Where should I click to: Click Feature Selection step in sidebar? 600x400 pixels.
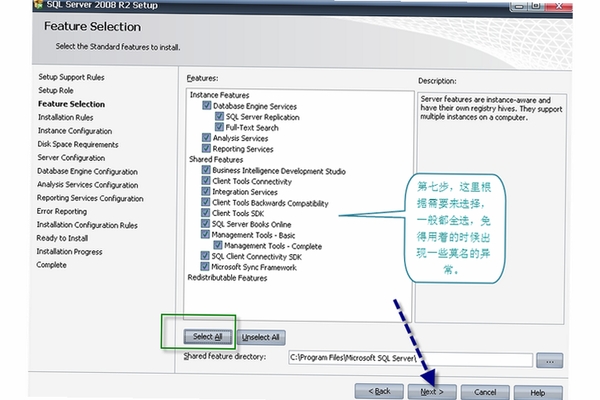click(72, 104)
